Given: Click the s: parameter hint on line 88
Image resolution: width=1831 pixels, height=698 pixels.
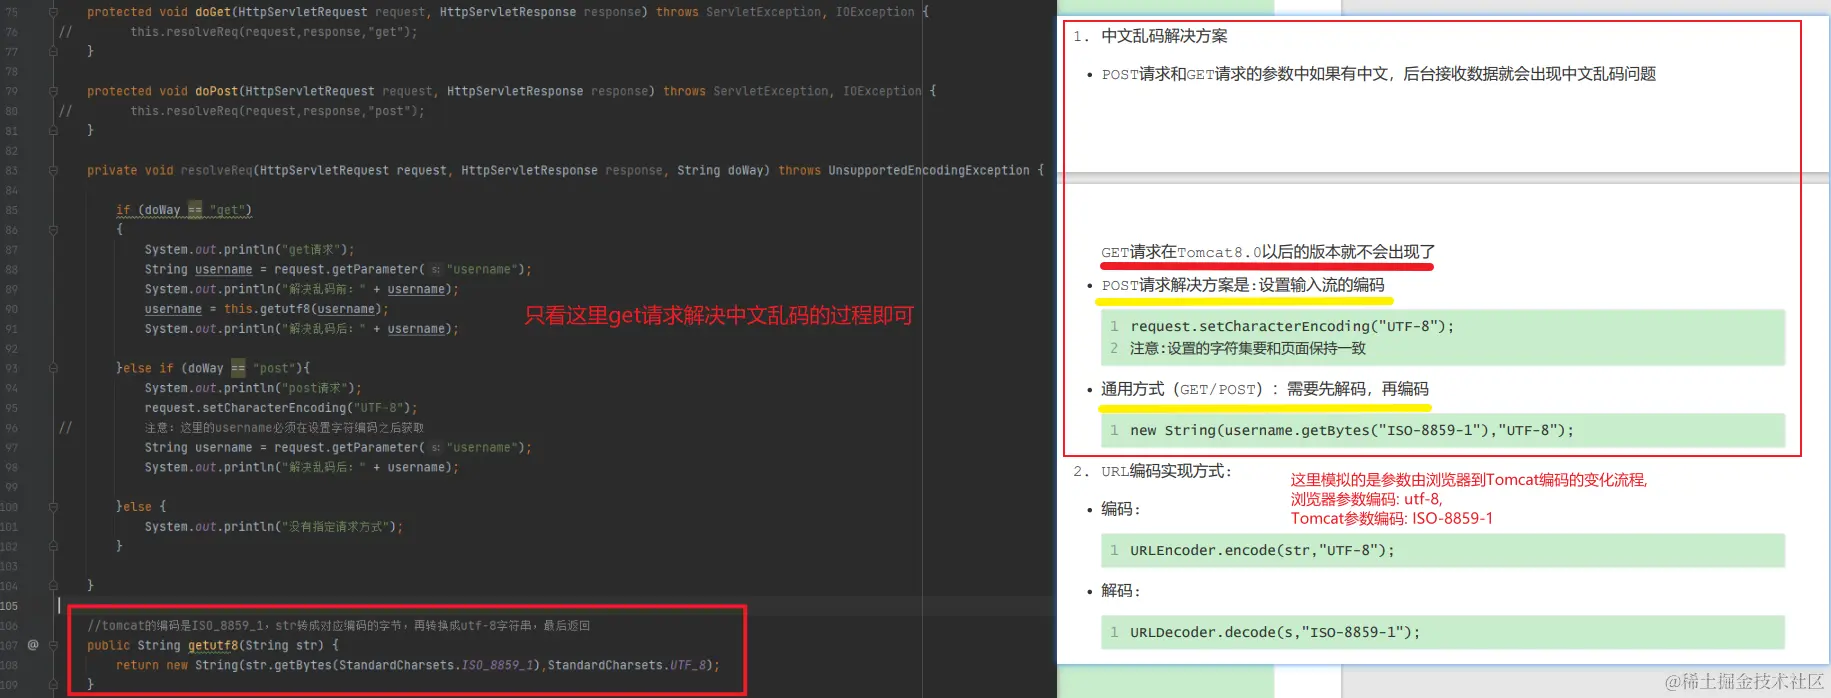Looking at the screenshot, I should 436,270.
